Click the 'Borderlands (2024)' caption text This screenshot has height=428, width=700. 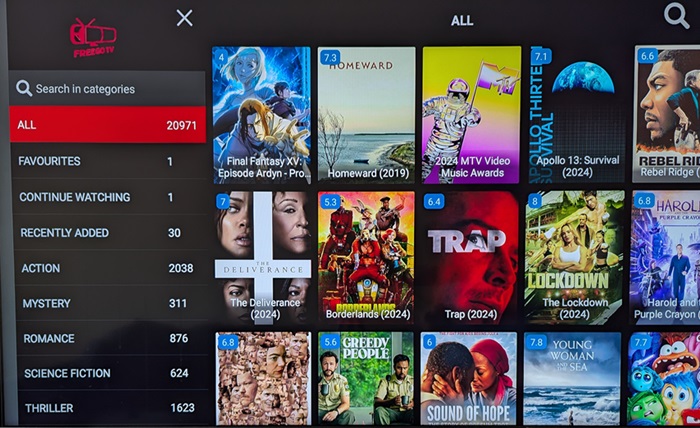[368, 314]
